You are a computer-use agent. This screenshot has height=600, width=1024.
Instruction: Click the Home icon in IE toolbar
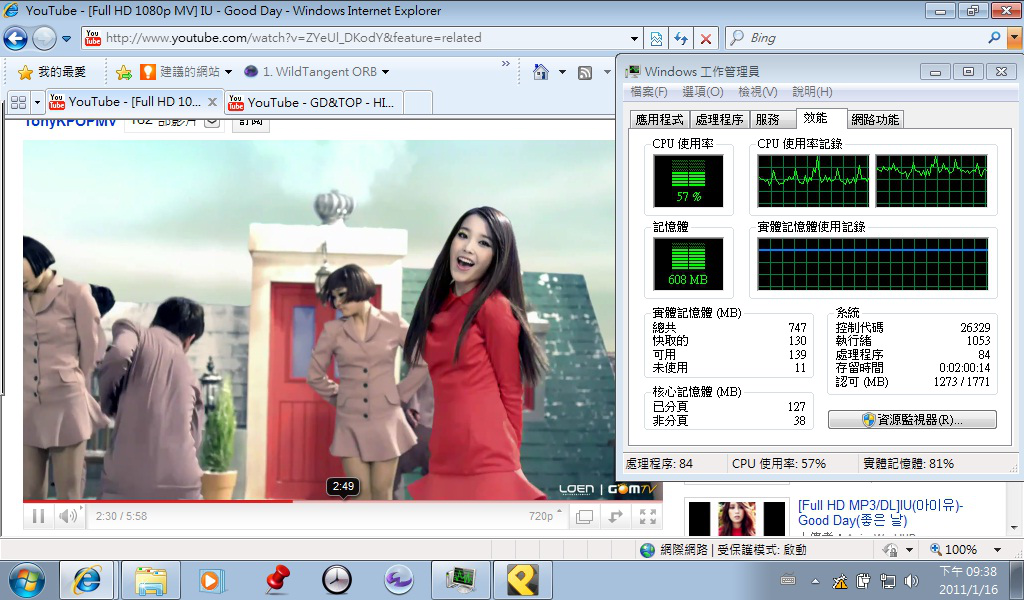pyautogui.click(x=541, y=72)
